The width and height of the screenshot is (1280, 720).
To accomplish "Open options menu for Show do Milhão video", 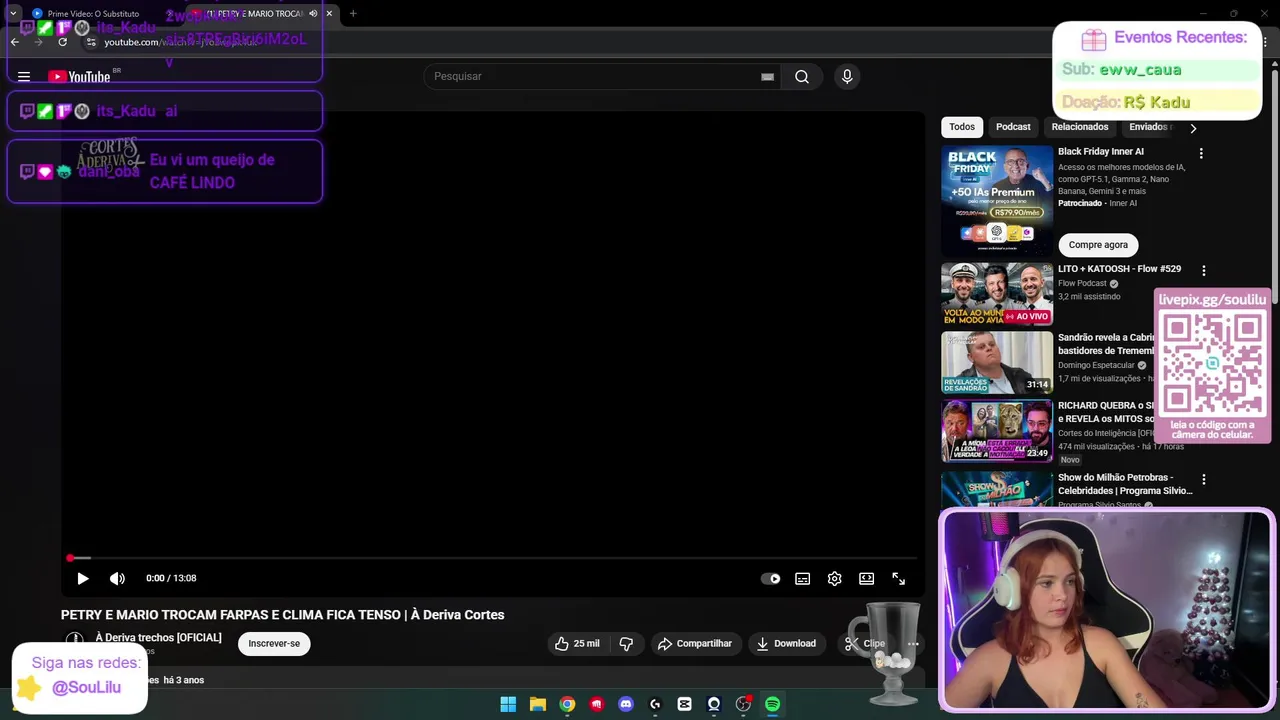I will (1203, 480).
